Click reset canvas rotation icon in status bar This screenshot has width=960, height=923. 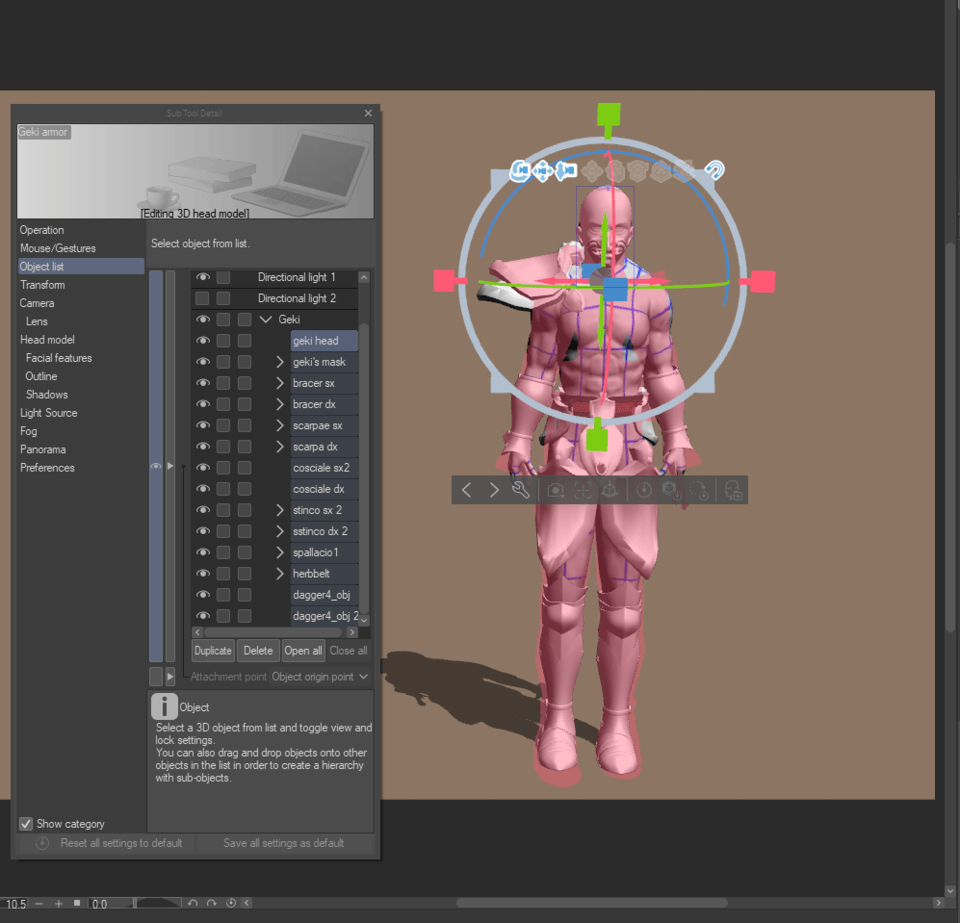click(231, 903)
